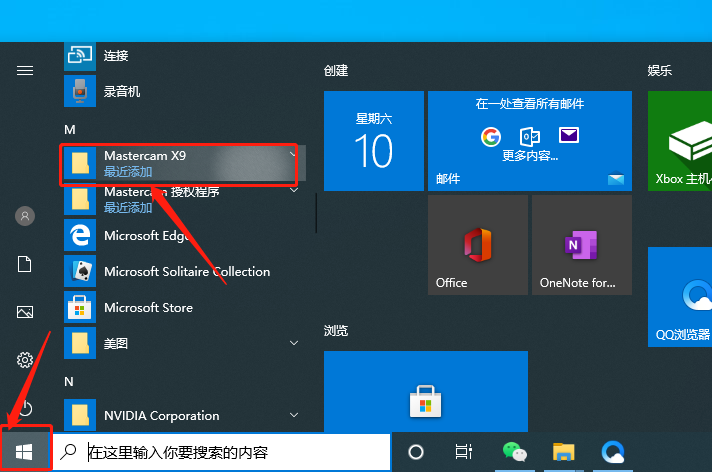Click the 浏览 tile group header
The height and width of the screenshot is (472, 712).
pyautogui.click(x=336, y=331)
